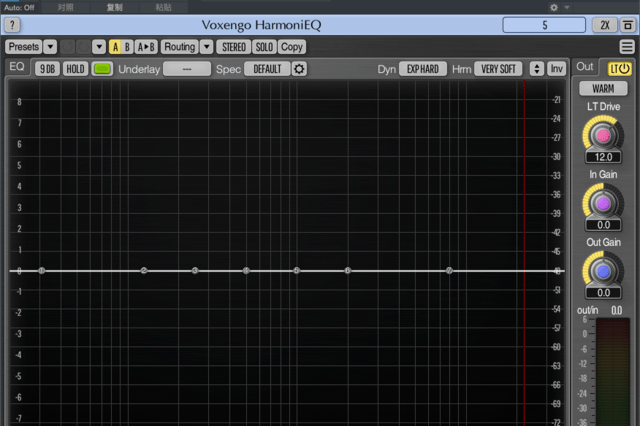This screenshot has height=426, width=640.
Task: Click the In Gain knob
Action: point(603,204)
